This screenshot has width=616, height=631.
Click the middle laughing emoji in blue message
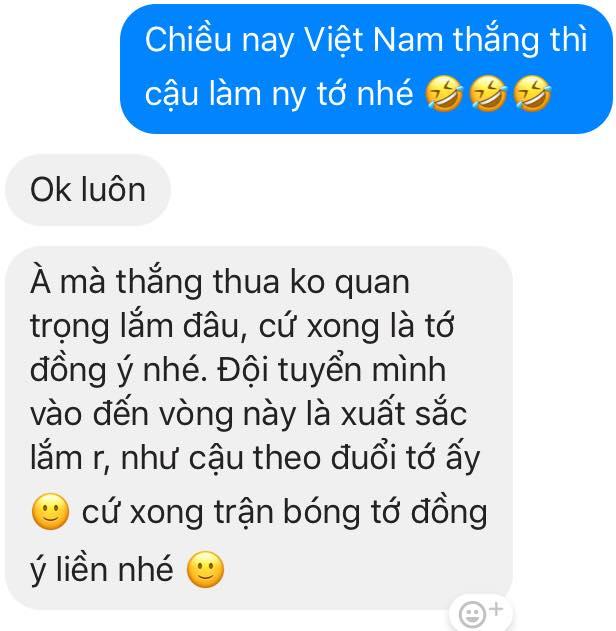click(488, 94)
